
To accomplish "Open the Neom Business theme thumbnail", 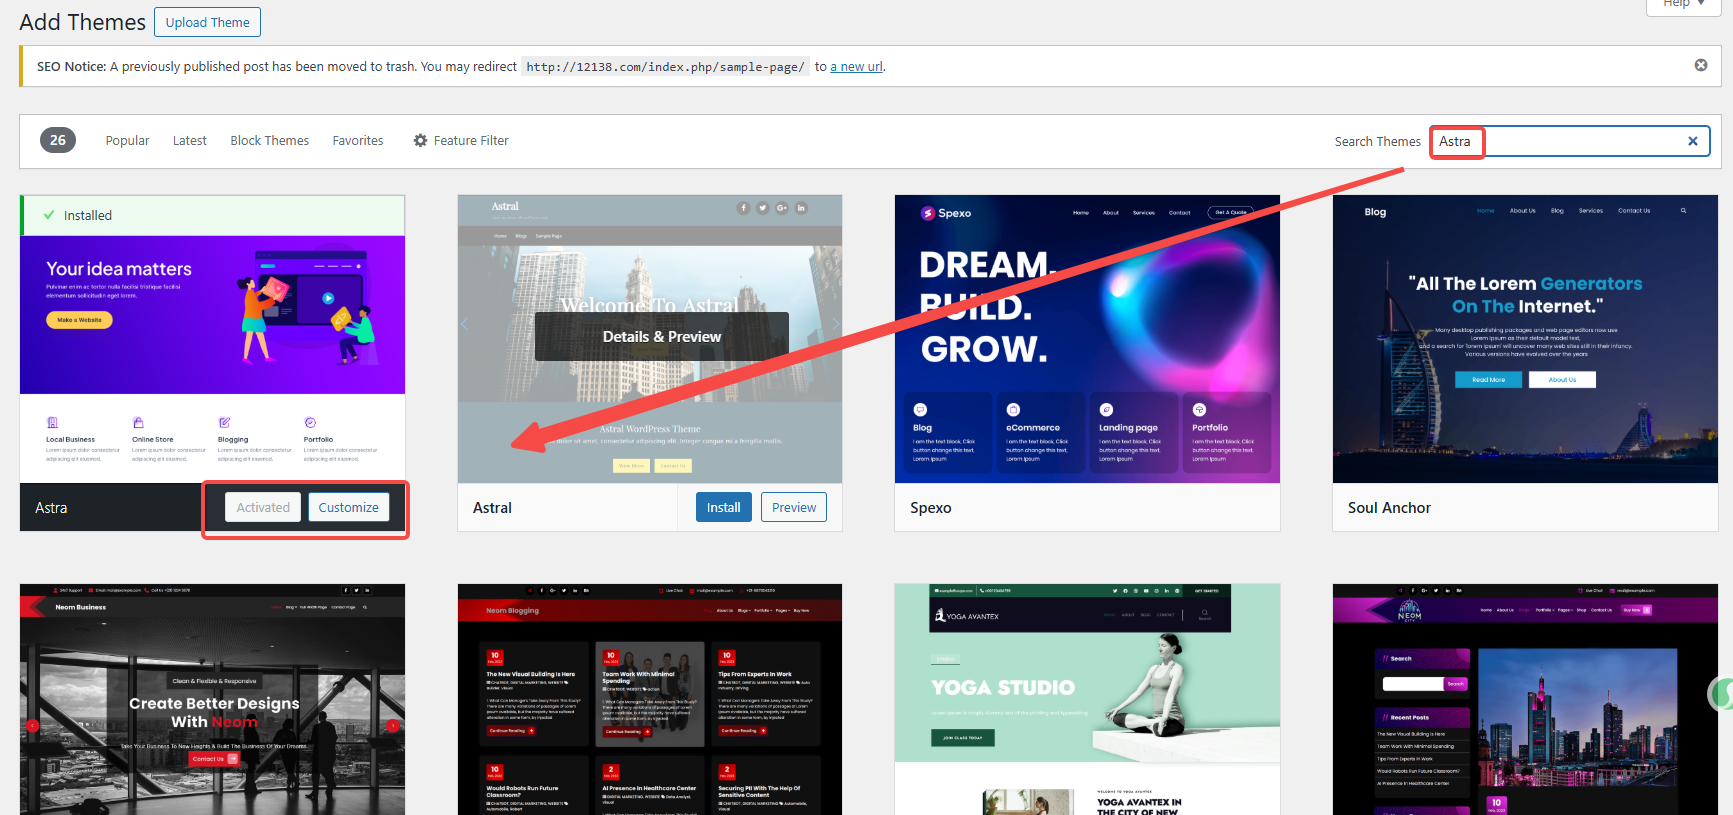I will tap(213, 699).
